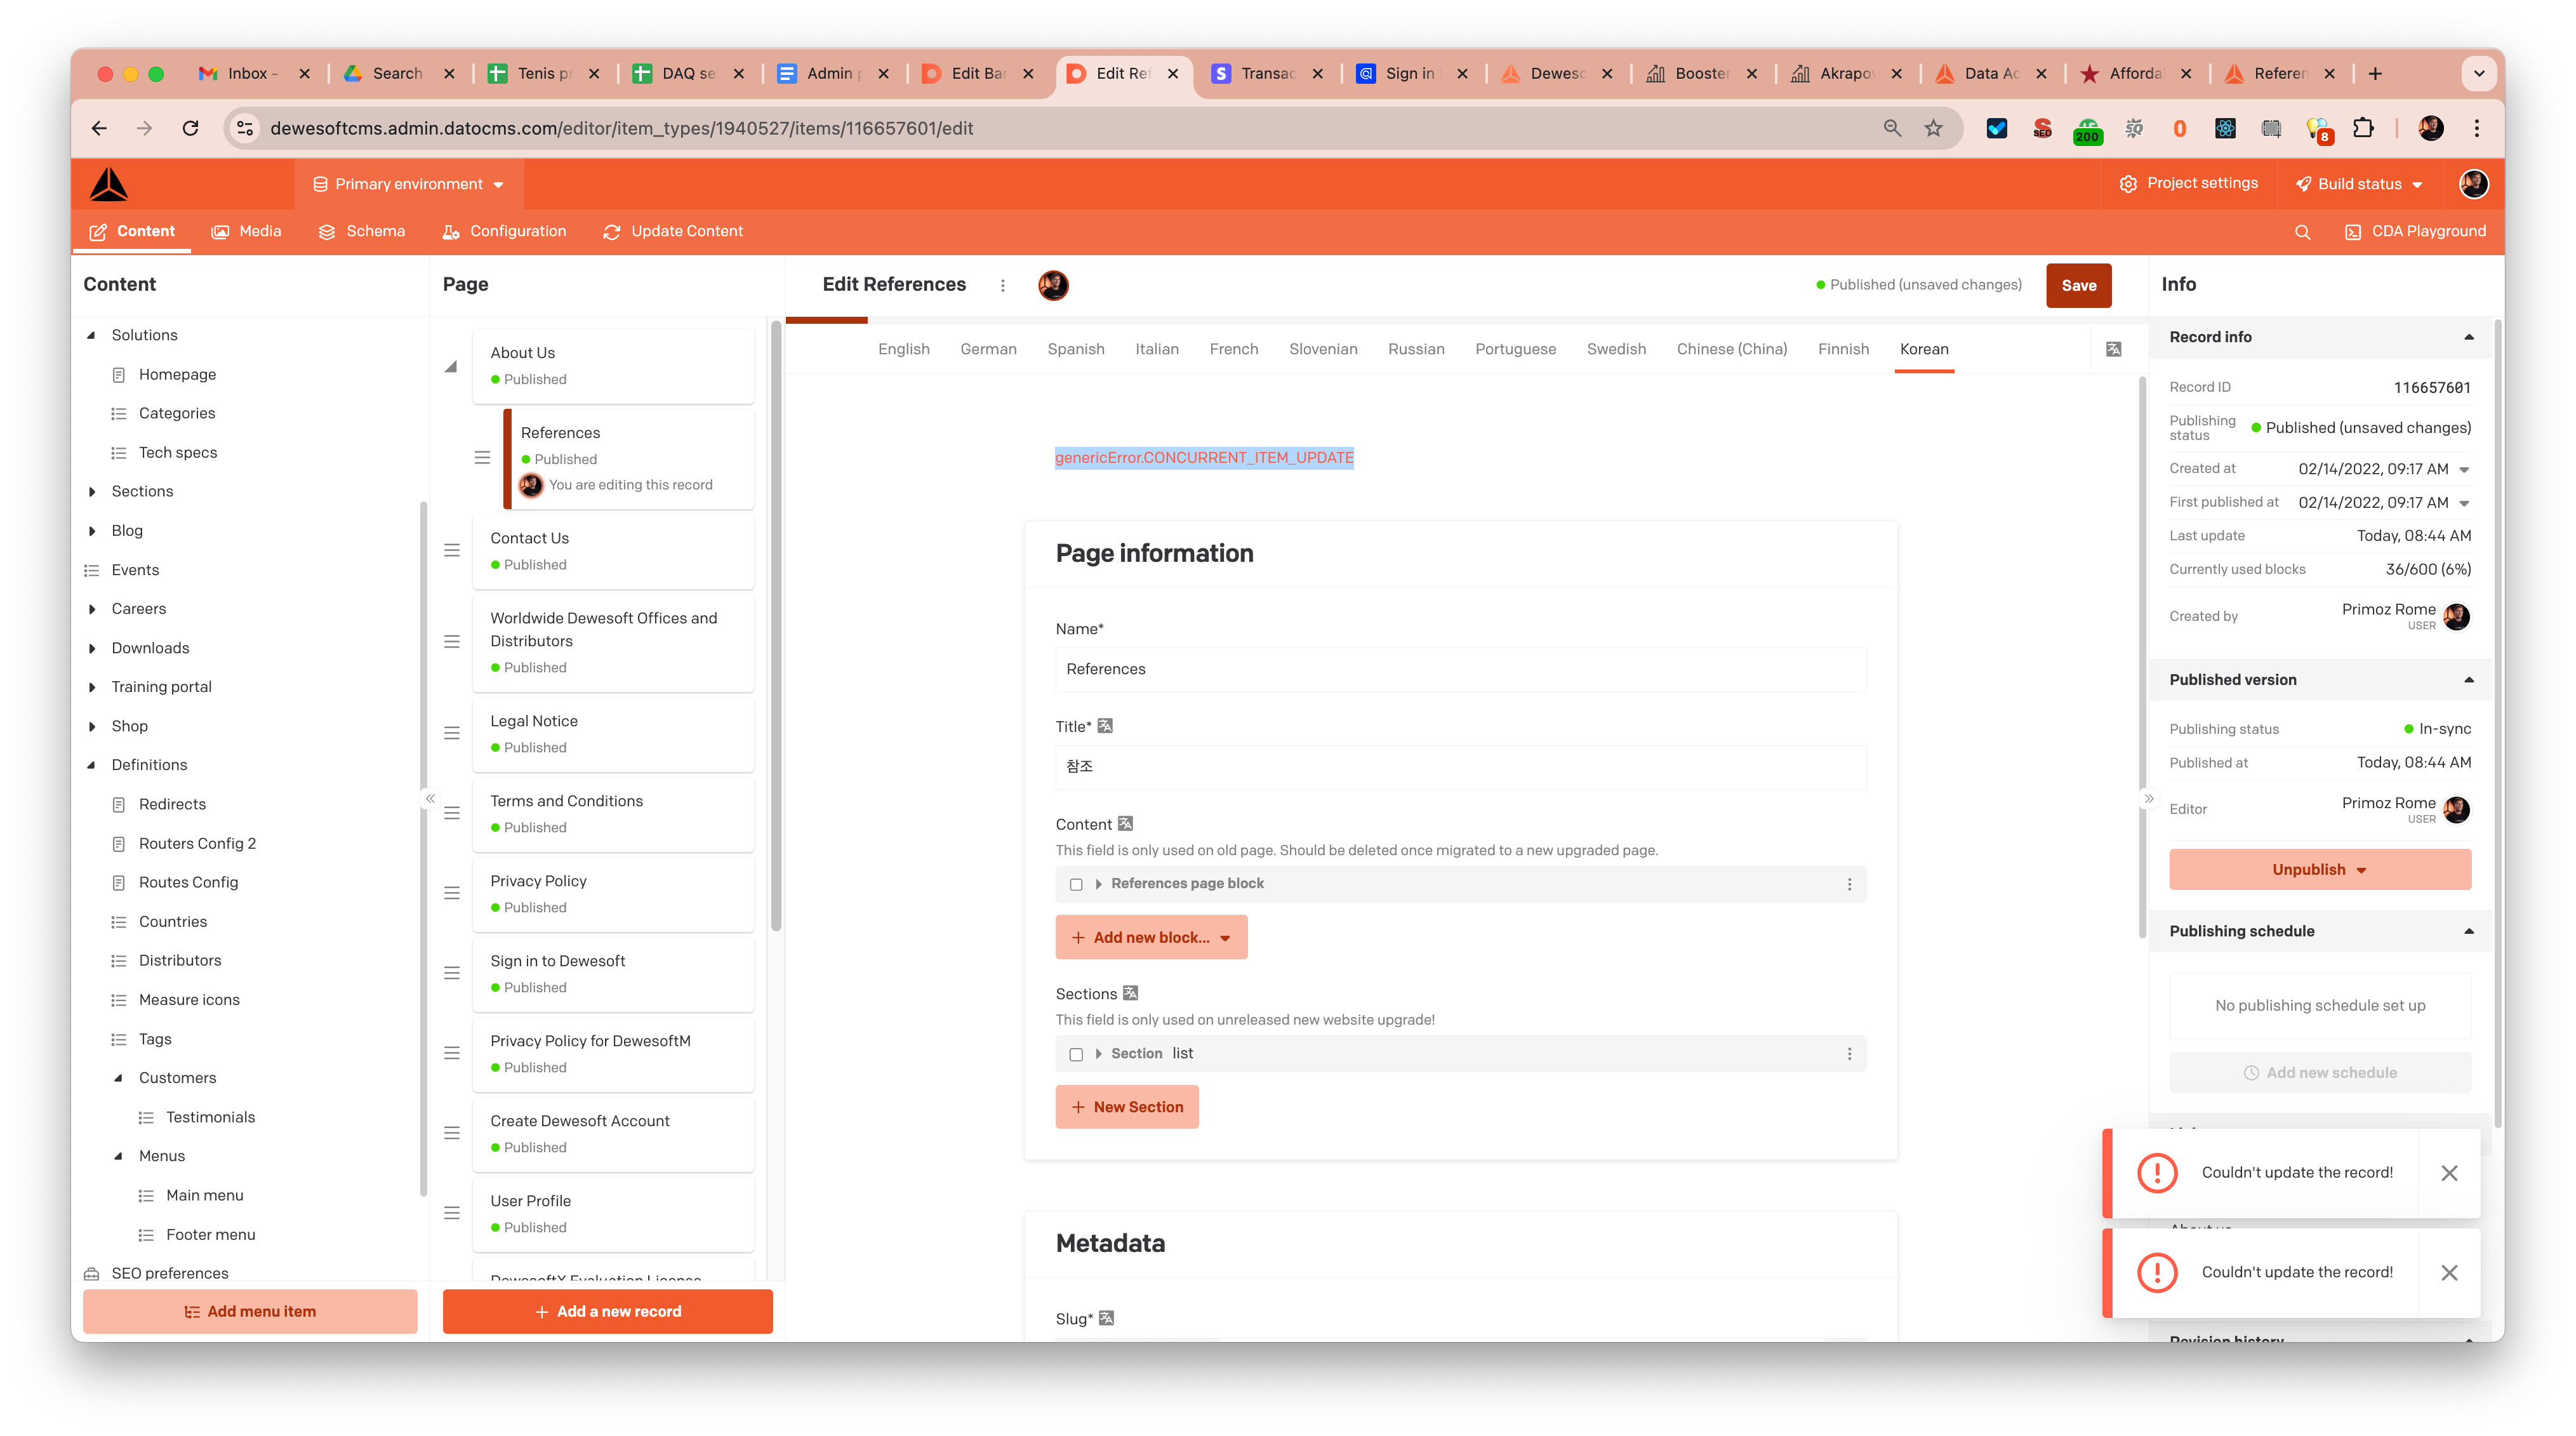Click Add menu item button
Image resolution: width=2576 pixels, height=1436 pixels.
250,1311
